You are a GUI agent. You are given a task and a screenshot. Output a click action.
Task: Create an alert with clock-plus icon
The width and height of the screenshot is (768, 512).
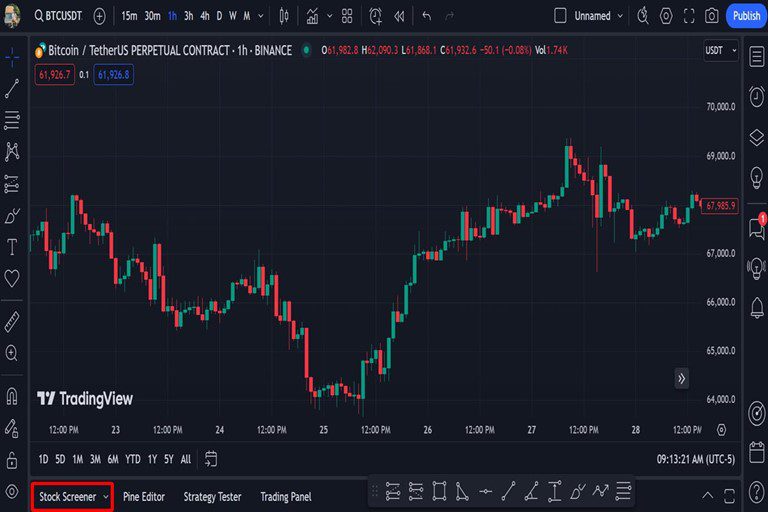click(376, 16)
